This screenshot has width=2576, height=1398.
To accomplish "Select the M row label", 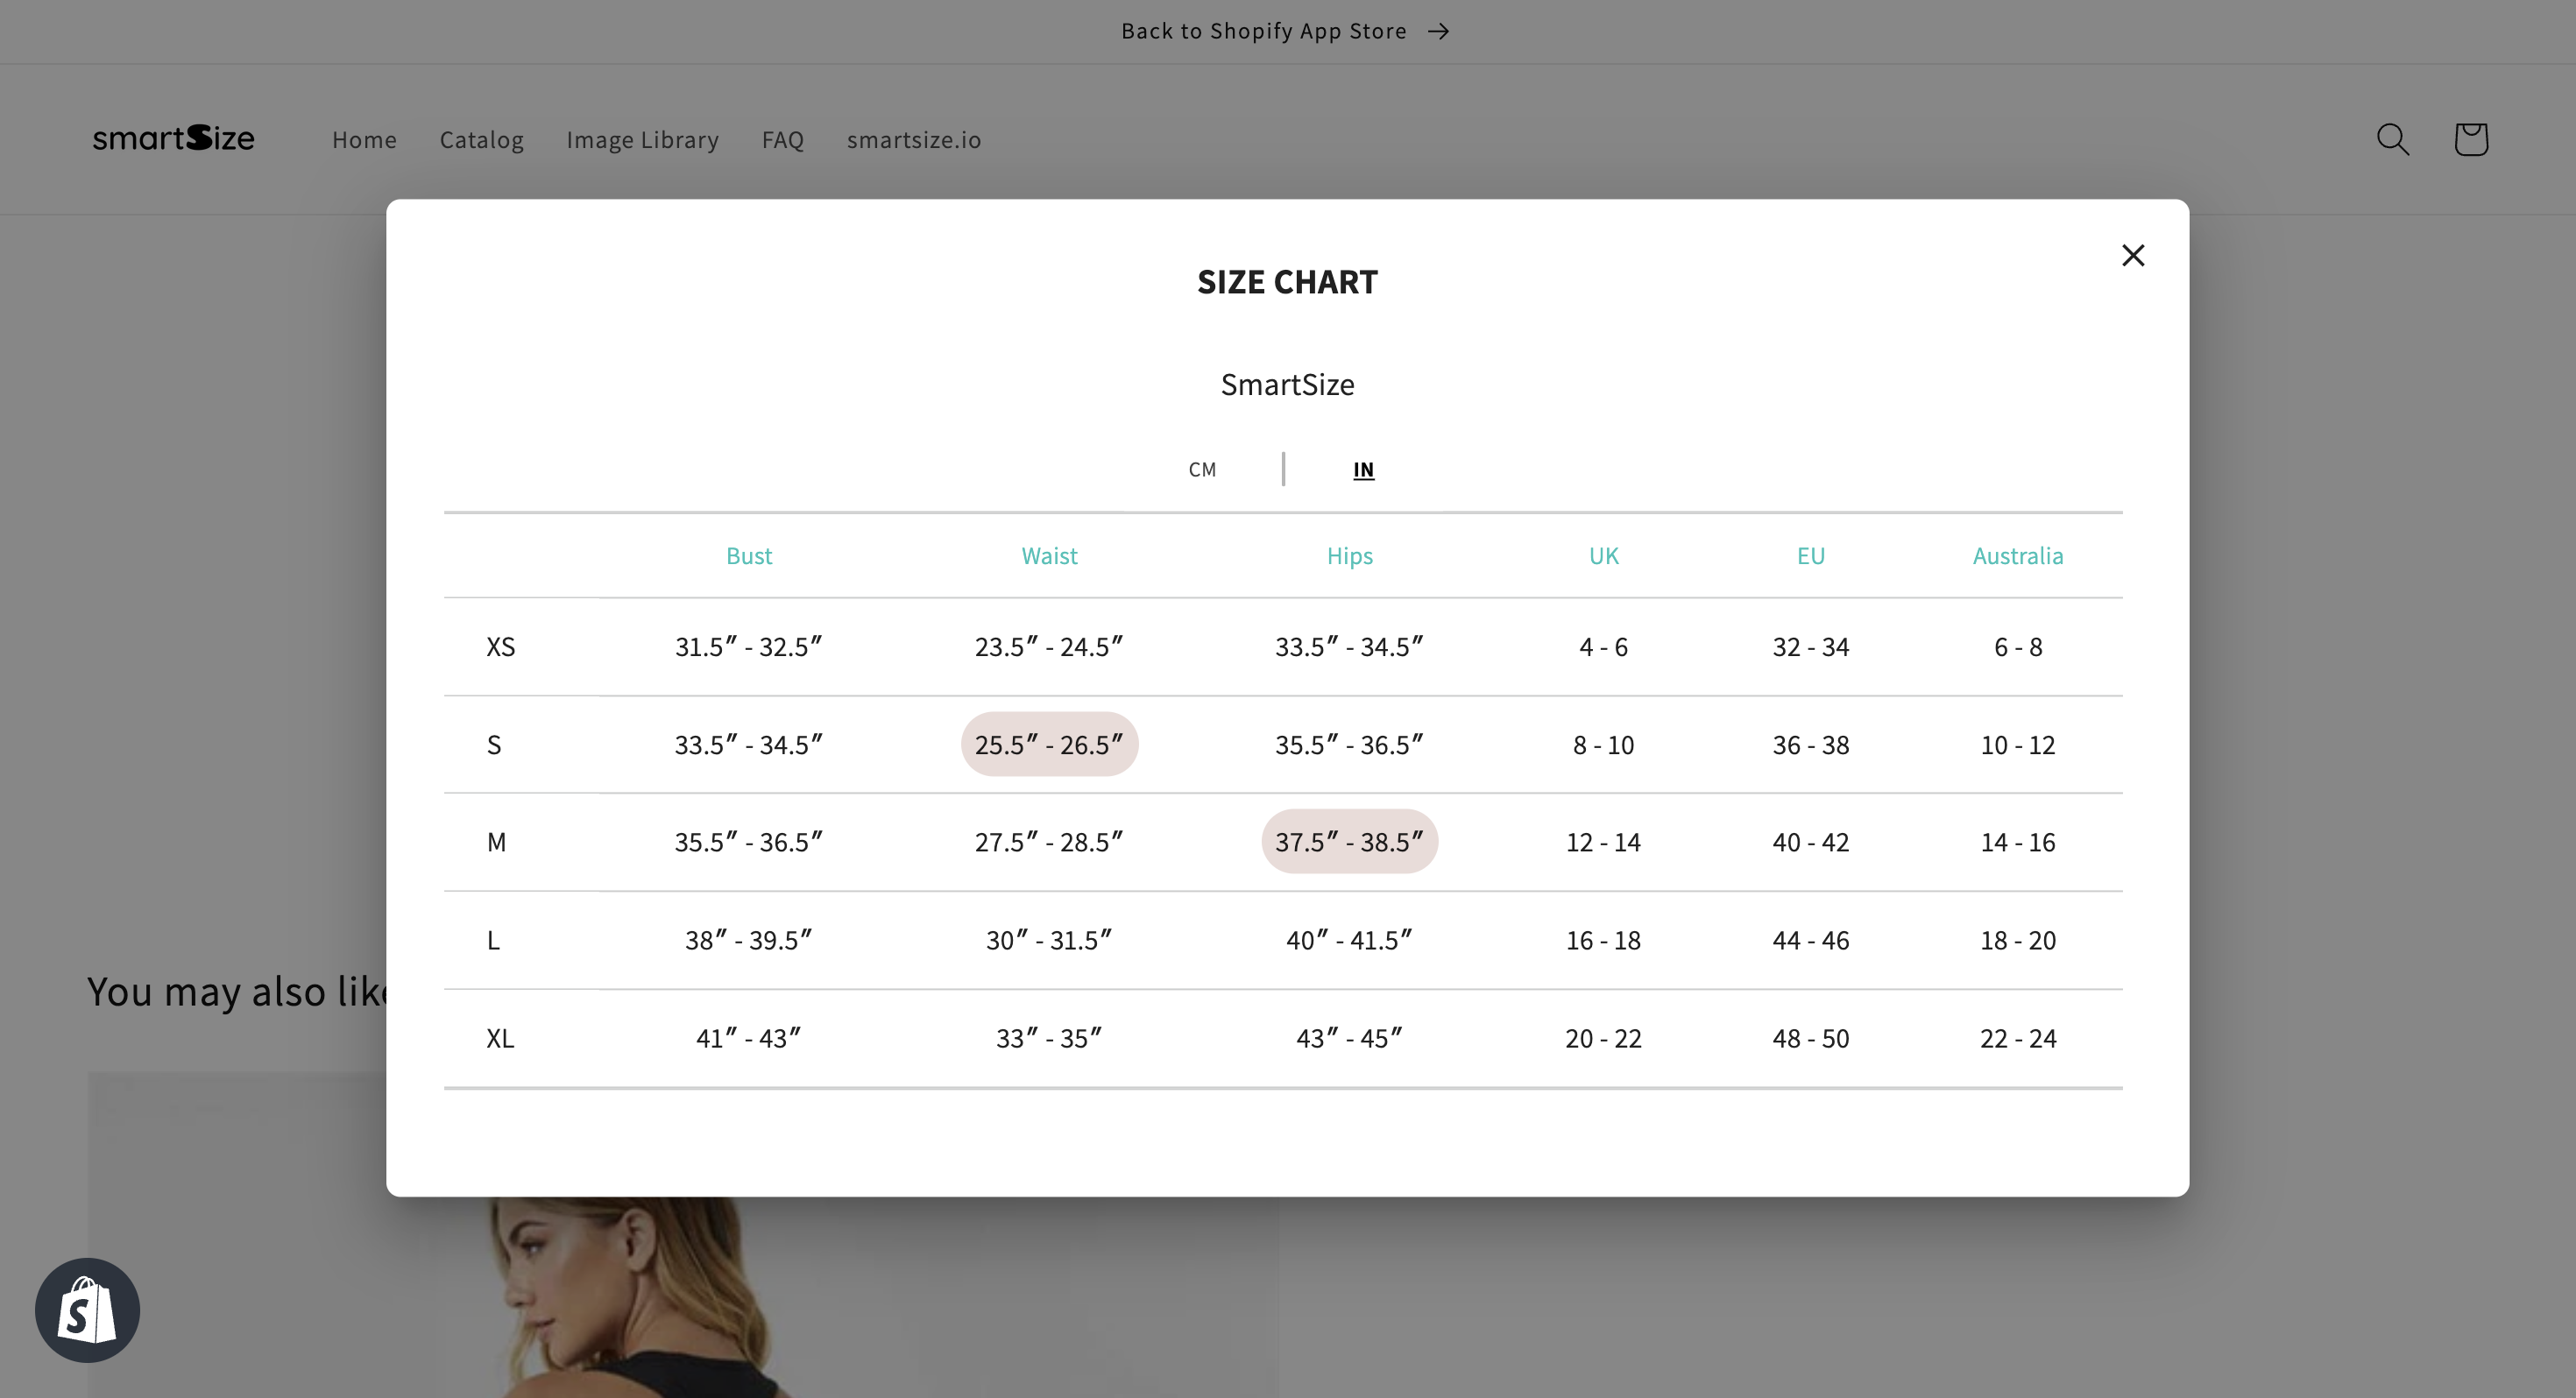I will click(x=496, y=843).
